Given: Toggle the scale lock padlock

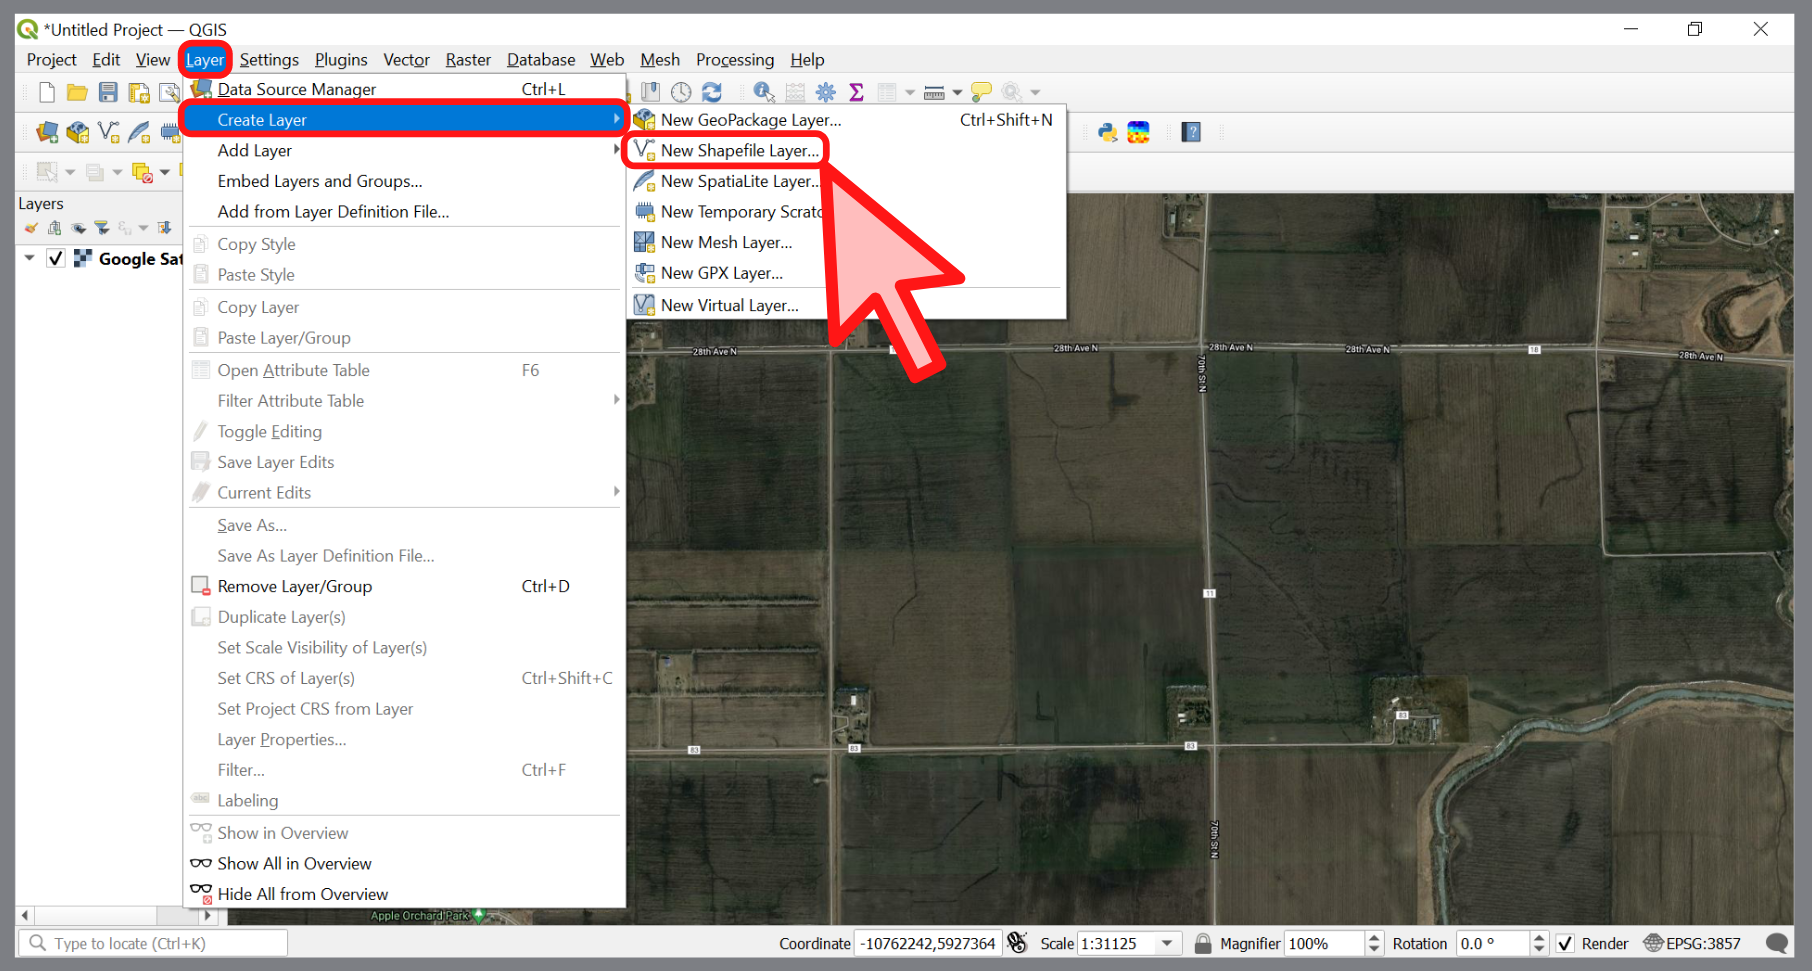Looking at the screenshot, I should pos(1201,943).
